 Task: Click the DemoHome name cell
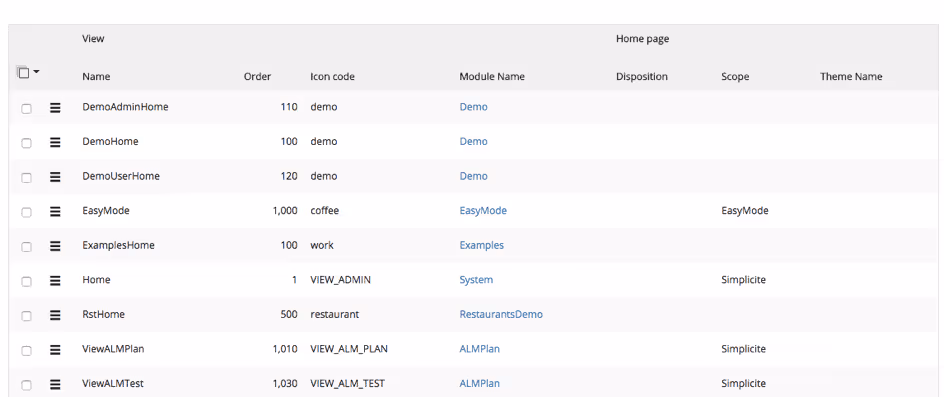pyautogui.click(x=110, y=142)
